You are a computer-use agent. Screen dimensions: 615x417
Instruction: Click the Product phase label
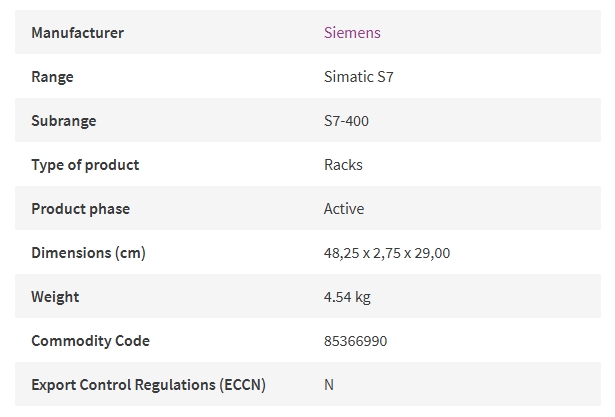[80, 209]
